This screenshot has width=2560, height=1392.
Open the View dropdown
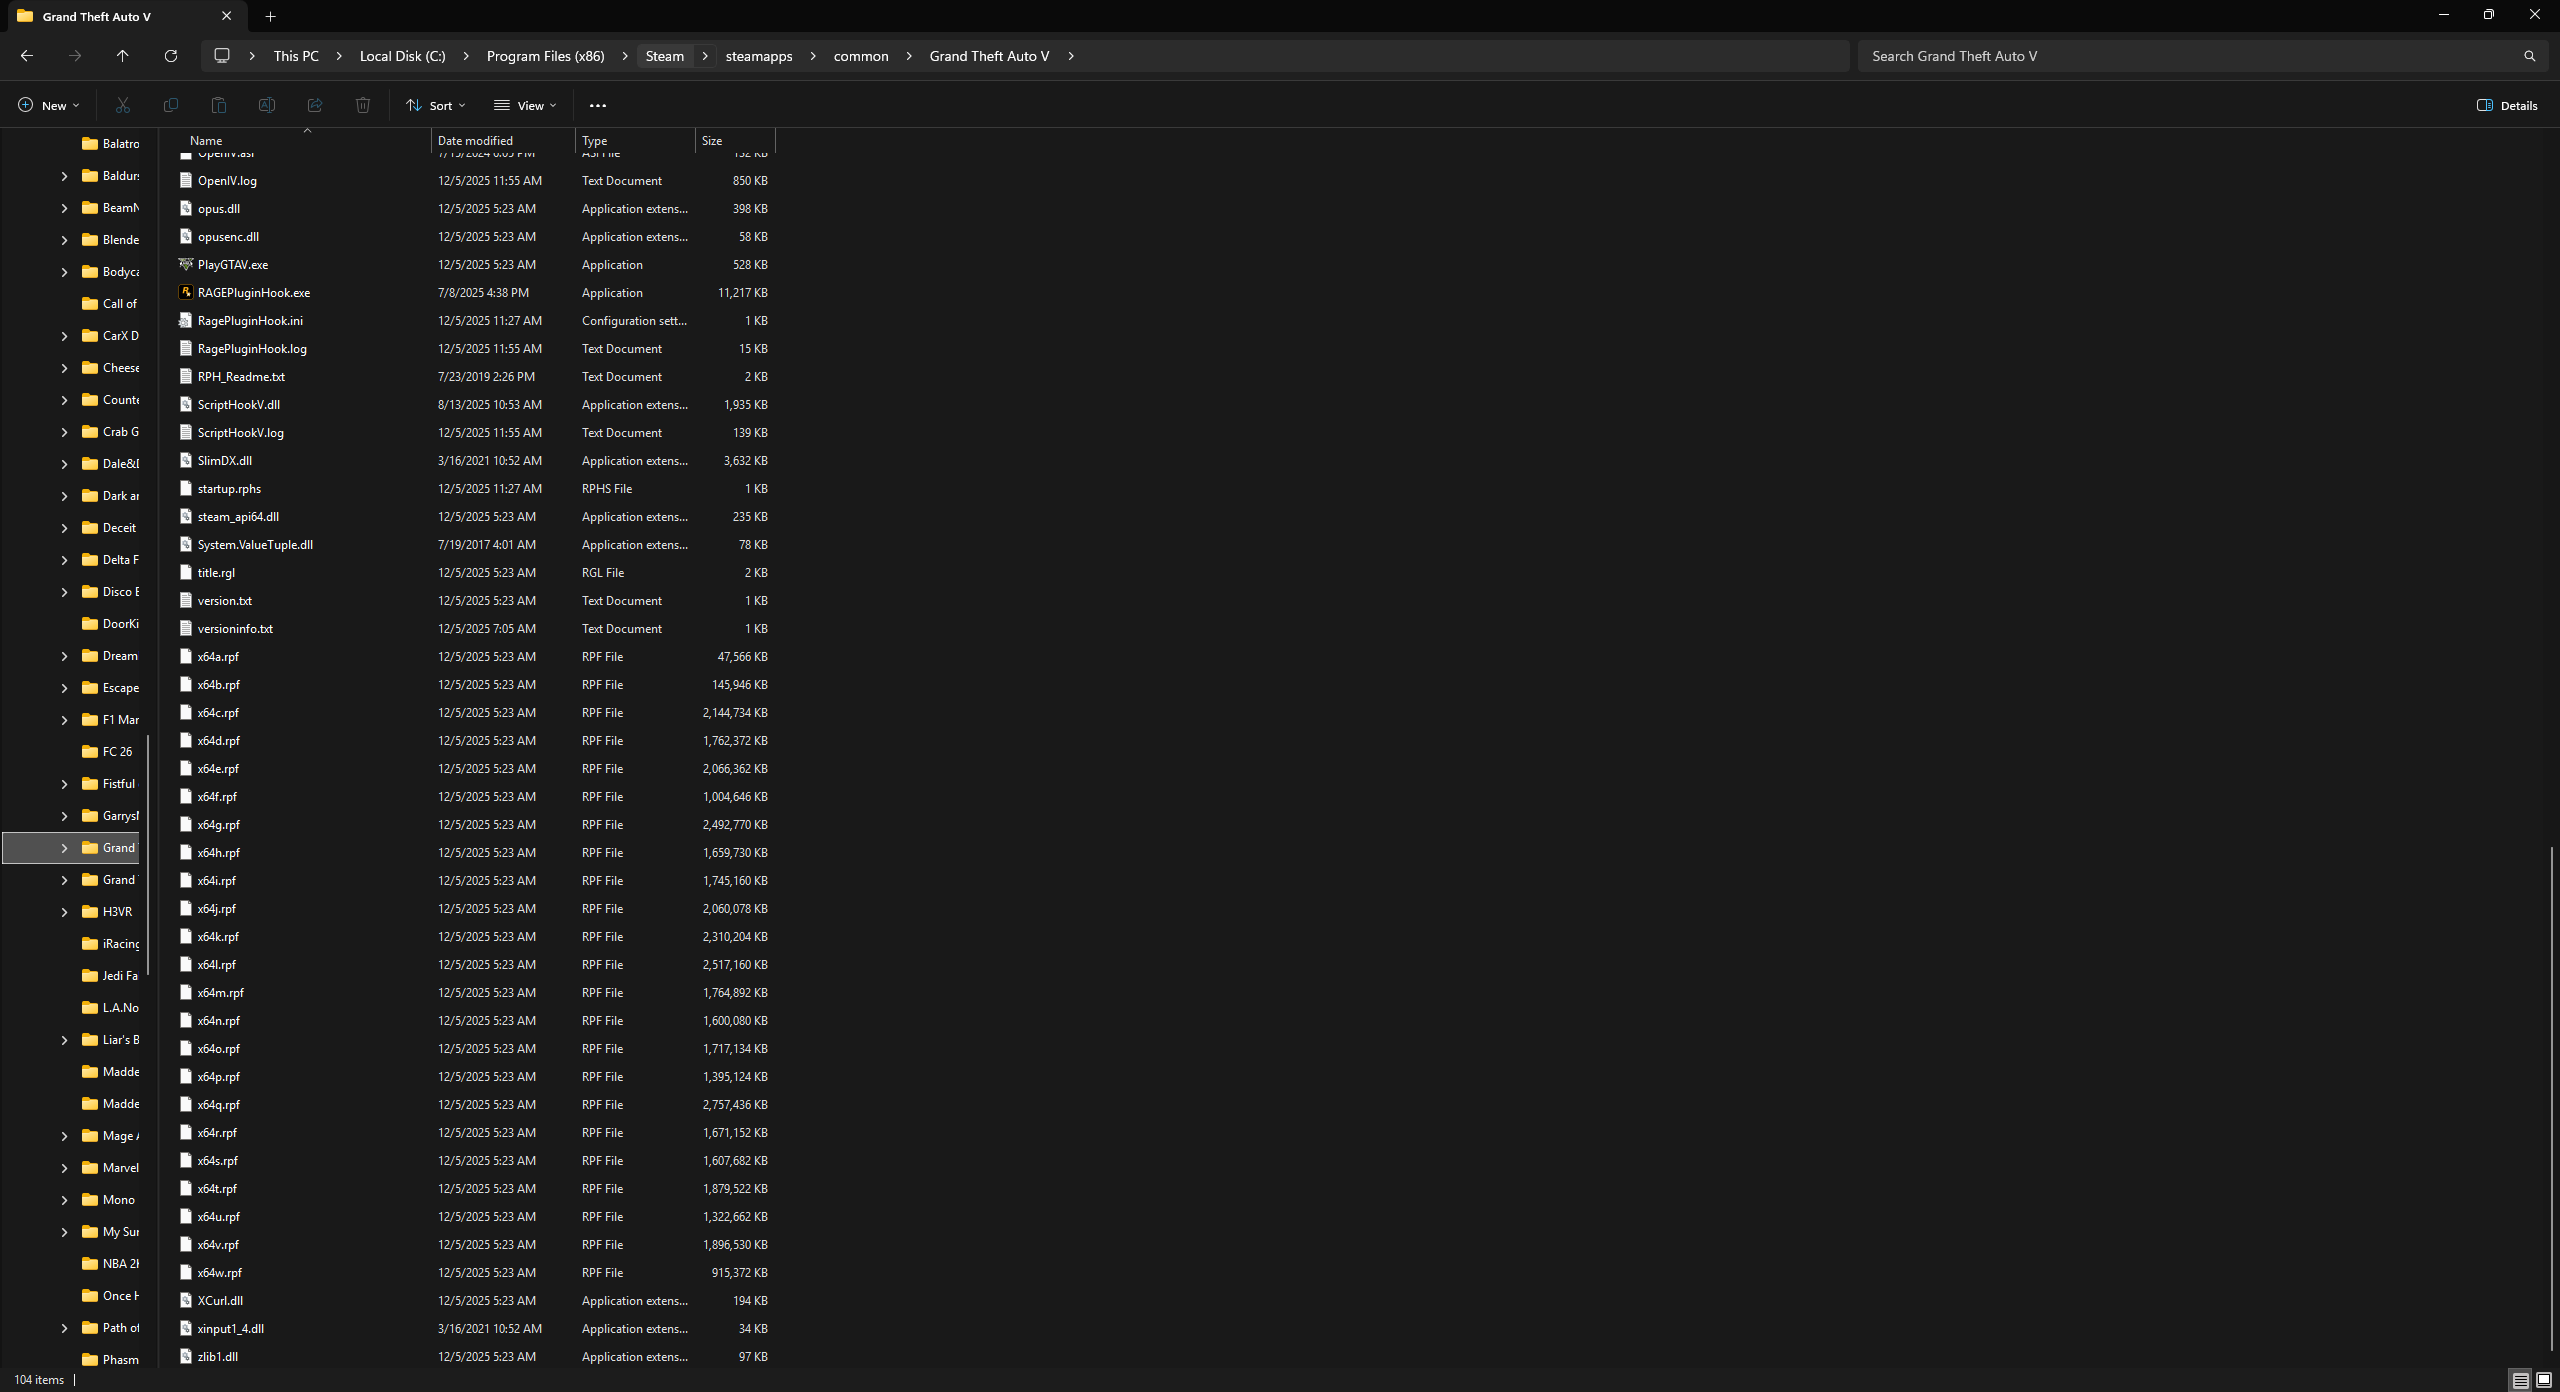click(525, 105)
